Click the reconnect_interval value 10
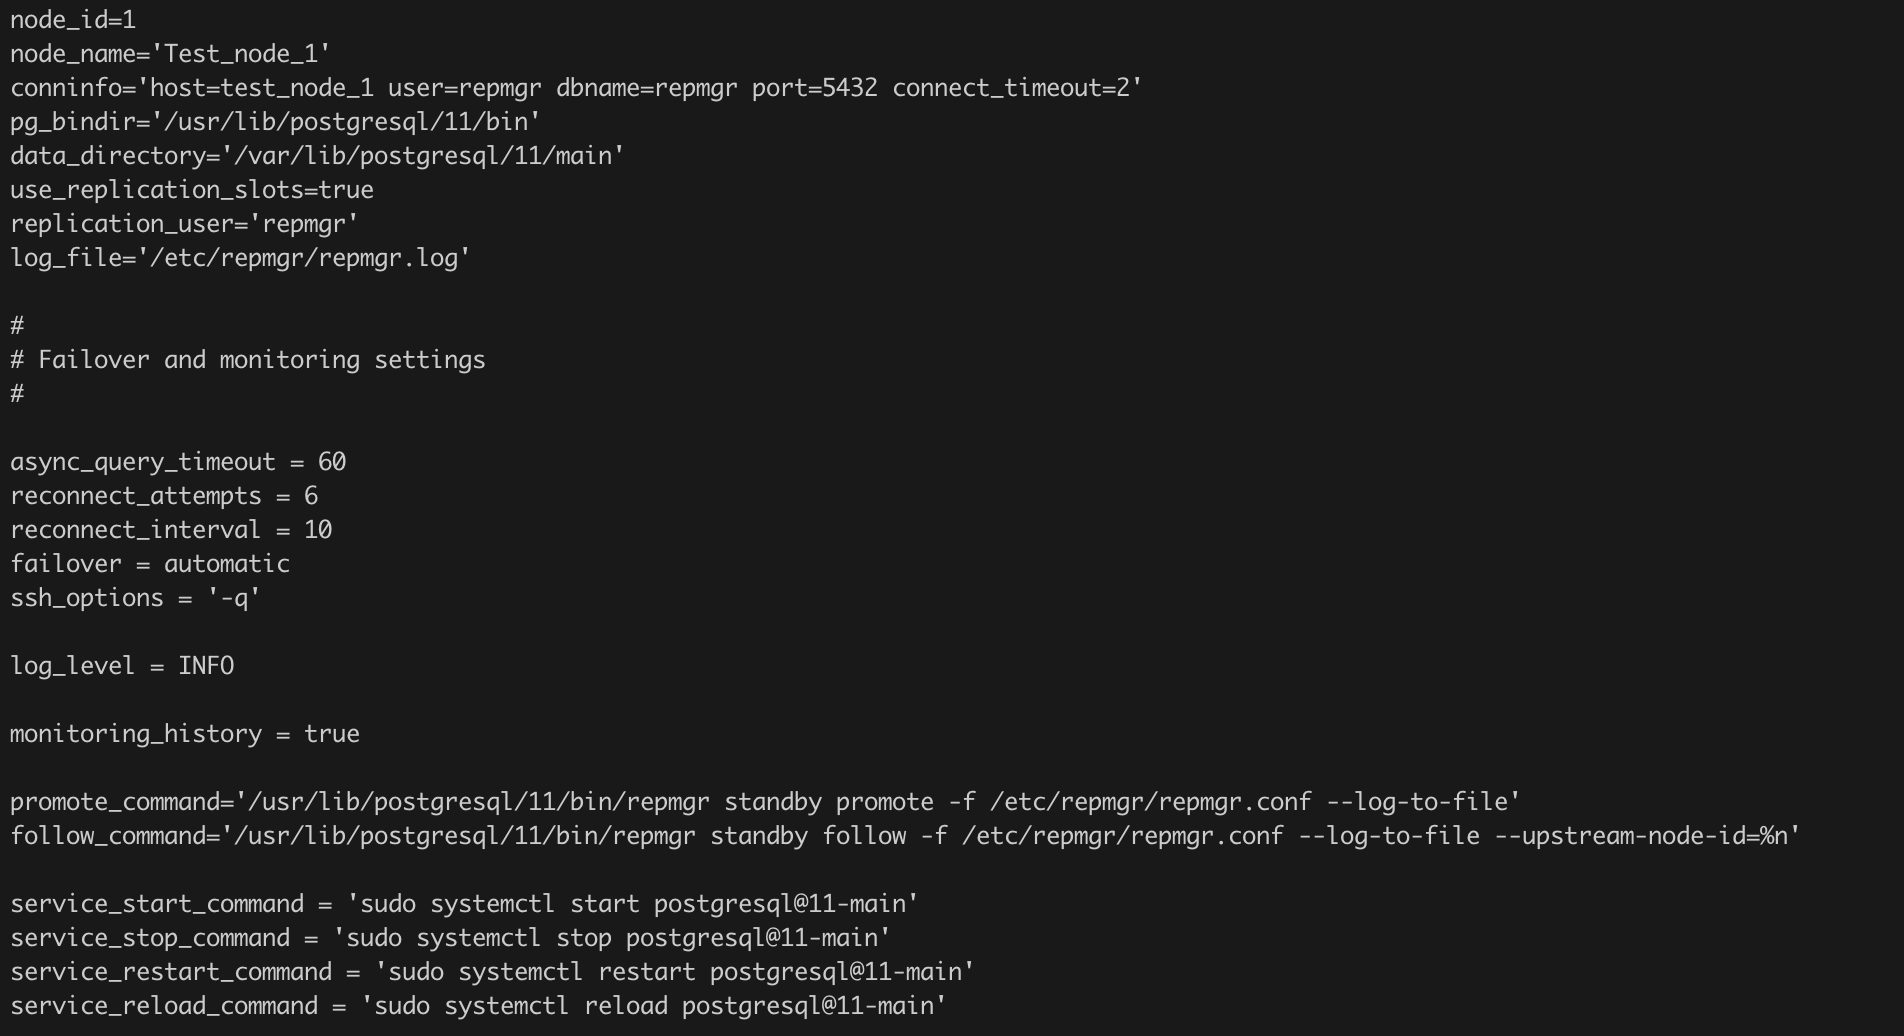The width and height of the screenshot is (1904, 1036). (x=318, y=530)
